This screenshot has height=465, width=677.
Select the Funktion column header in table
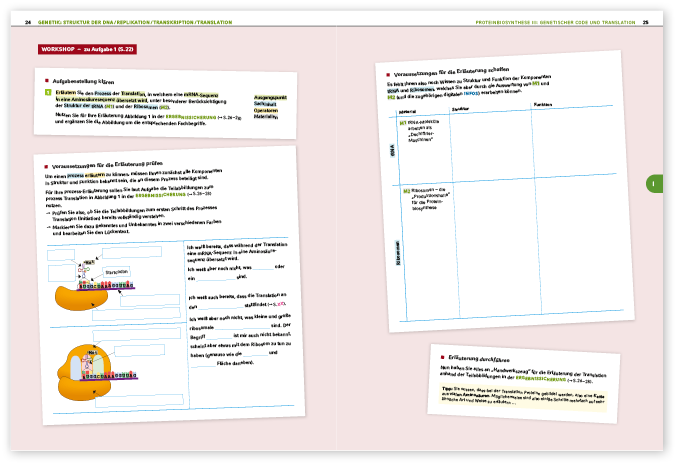click(541, 105)
